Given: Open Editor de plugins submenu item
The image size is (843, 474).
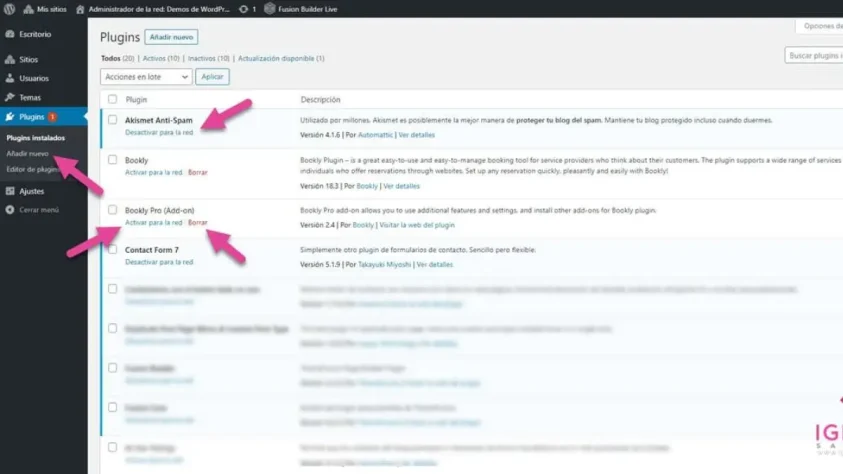Looking at the screenshot, I should pos(32,169).
